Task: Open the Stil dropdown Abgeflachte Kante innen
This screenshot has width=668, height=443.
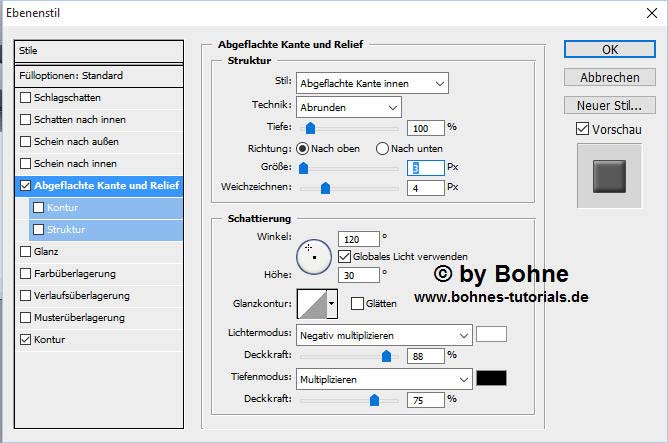Action: (x=372, y=83)
